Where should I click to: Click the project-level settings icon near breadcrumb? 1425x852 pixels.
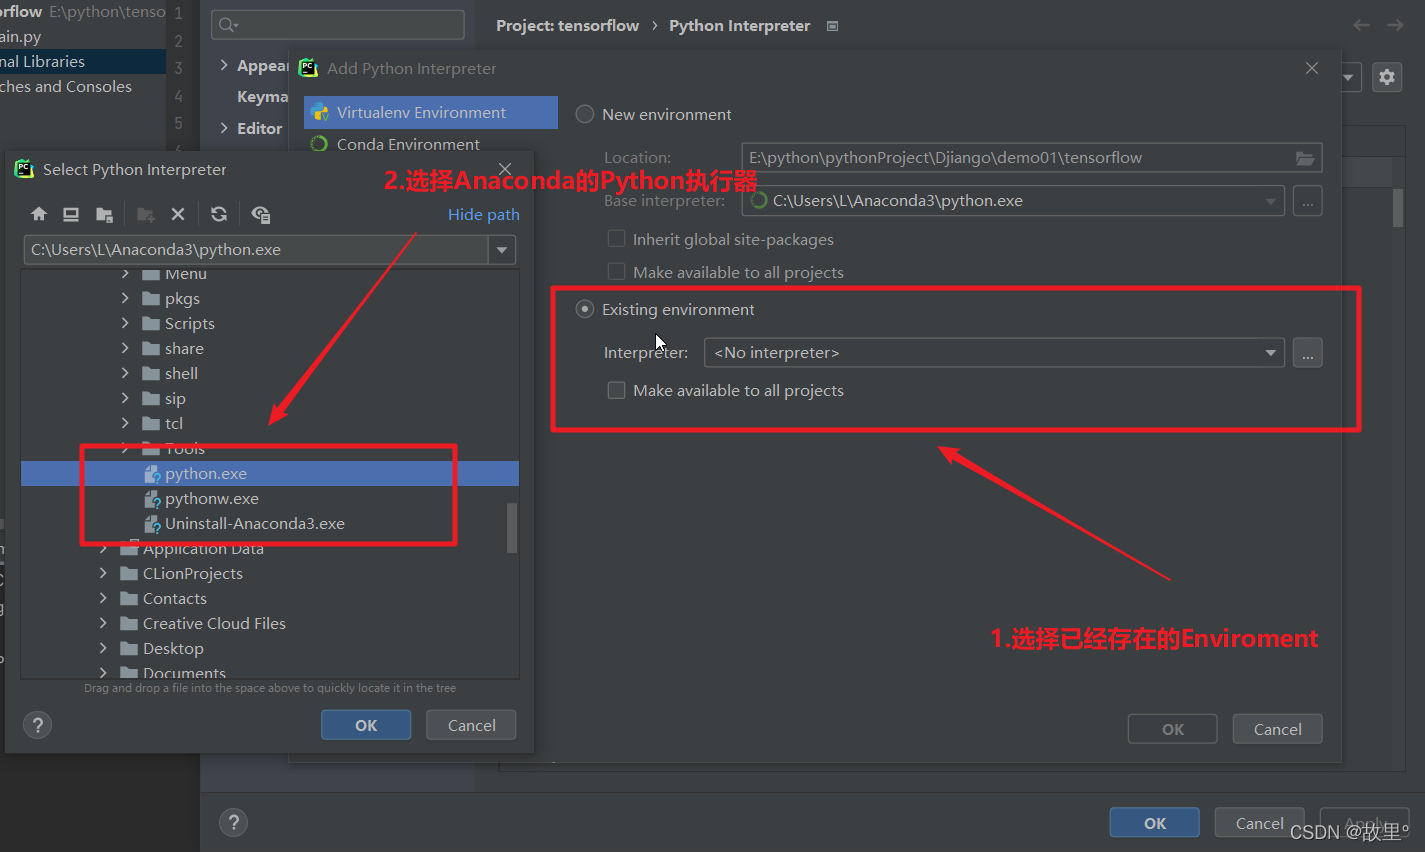832,26
